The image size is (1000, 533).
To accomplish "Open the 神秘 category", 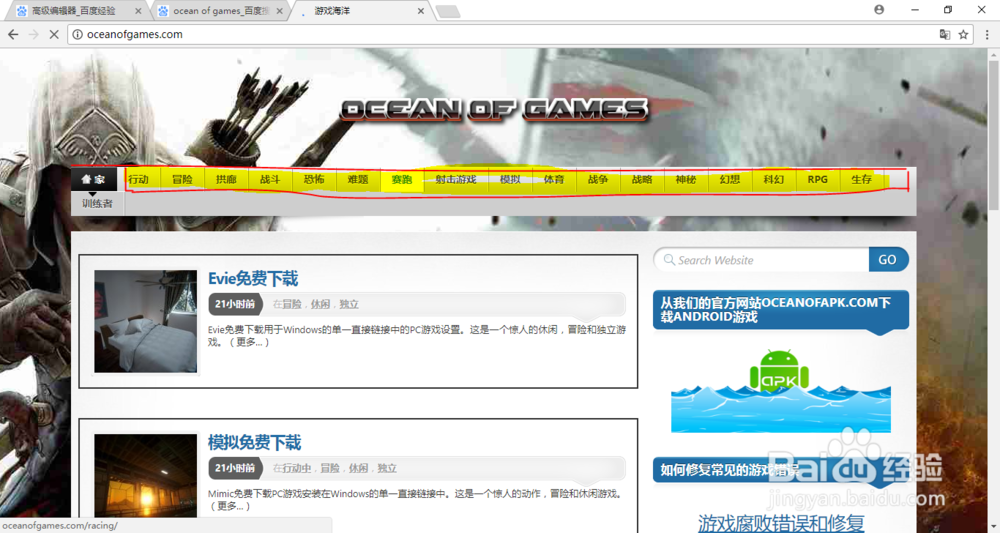I will coord(686,180).
